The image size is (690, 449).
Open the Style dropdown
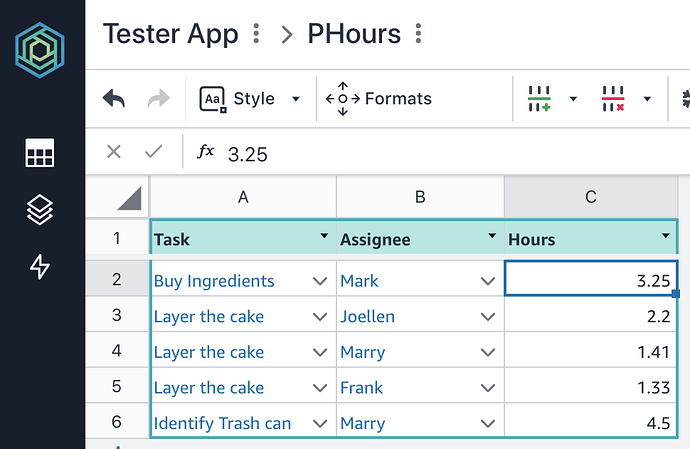tap(250, 98)
